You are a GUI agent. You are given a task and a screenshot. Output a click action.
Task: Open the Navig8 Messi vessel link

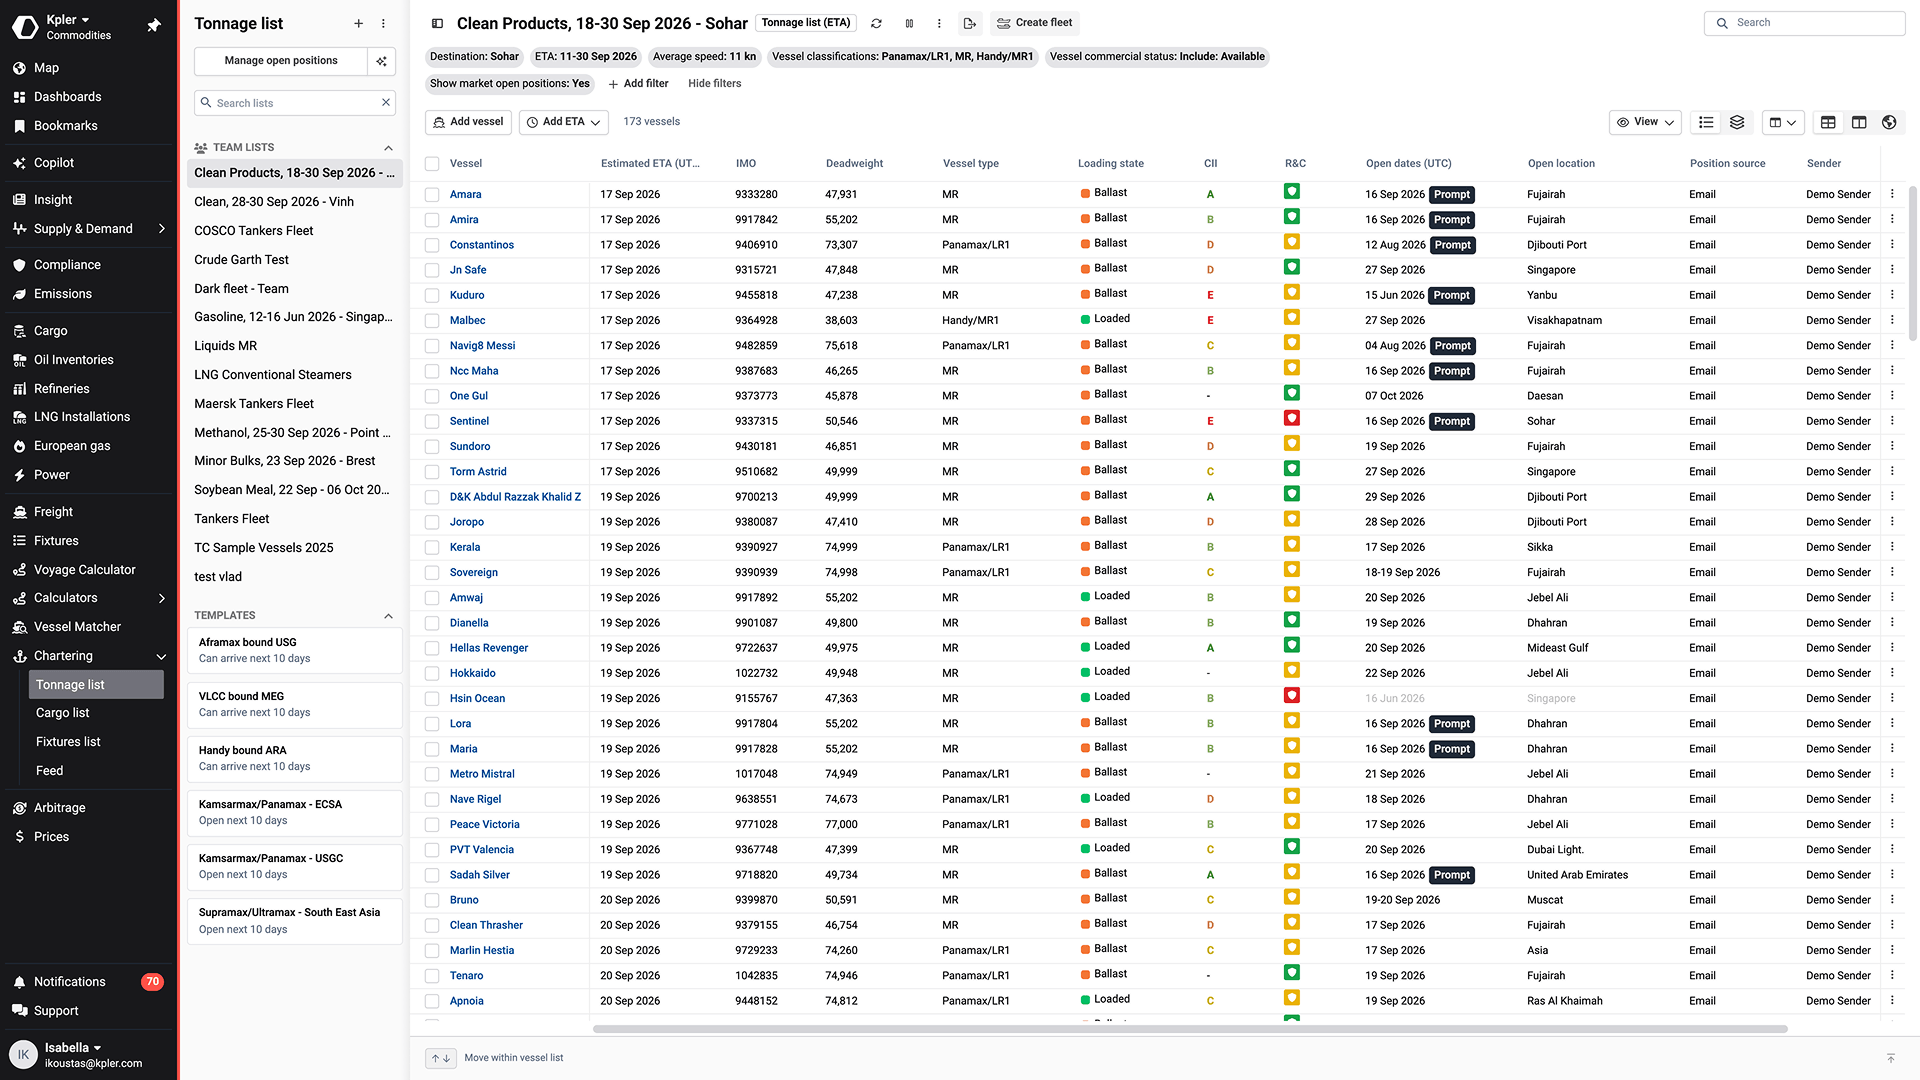coord(482,346)
